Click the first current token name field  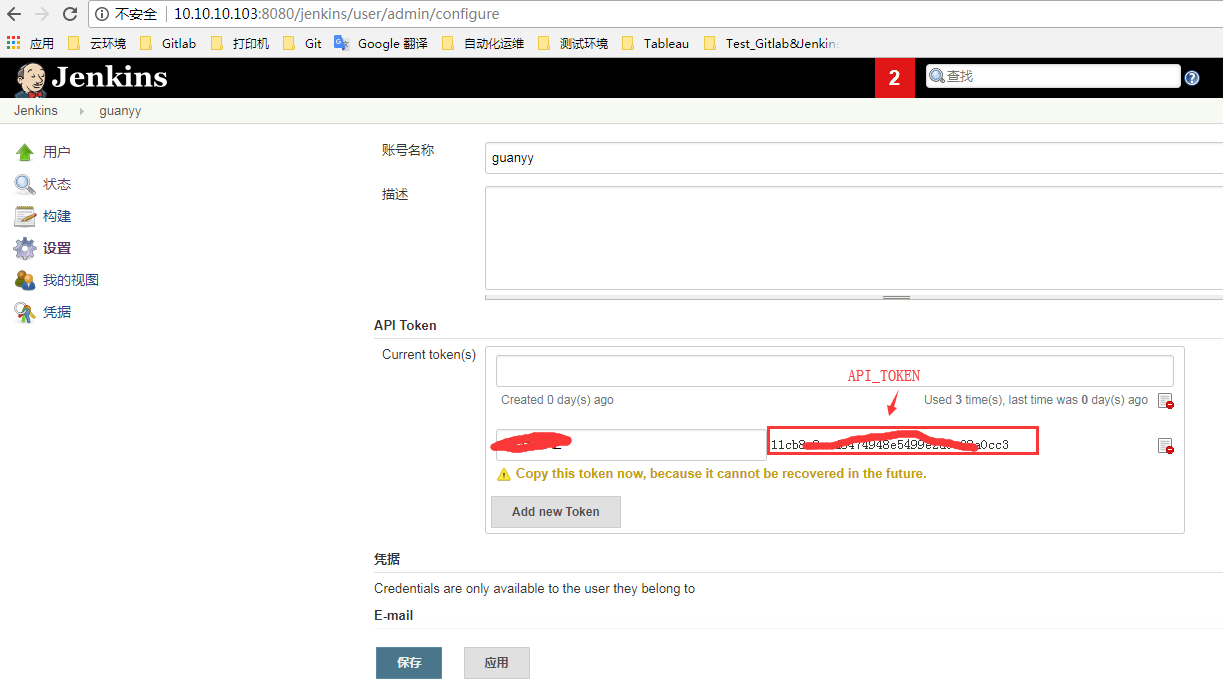(x=835, y=371)
